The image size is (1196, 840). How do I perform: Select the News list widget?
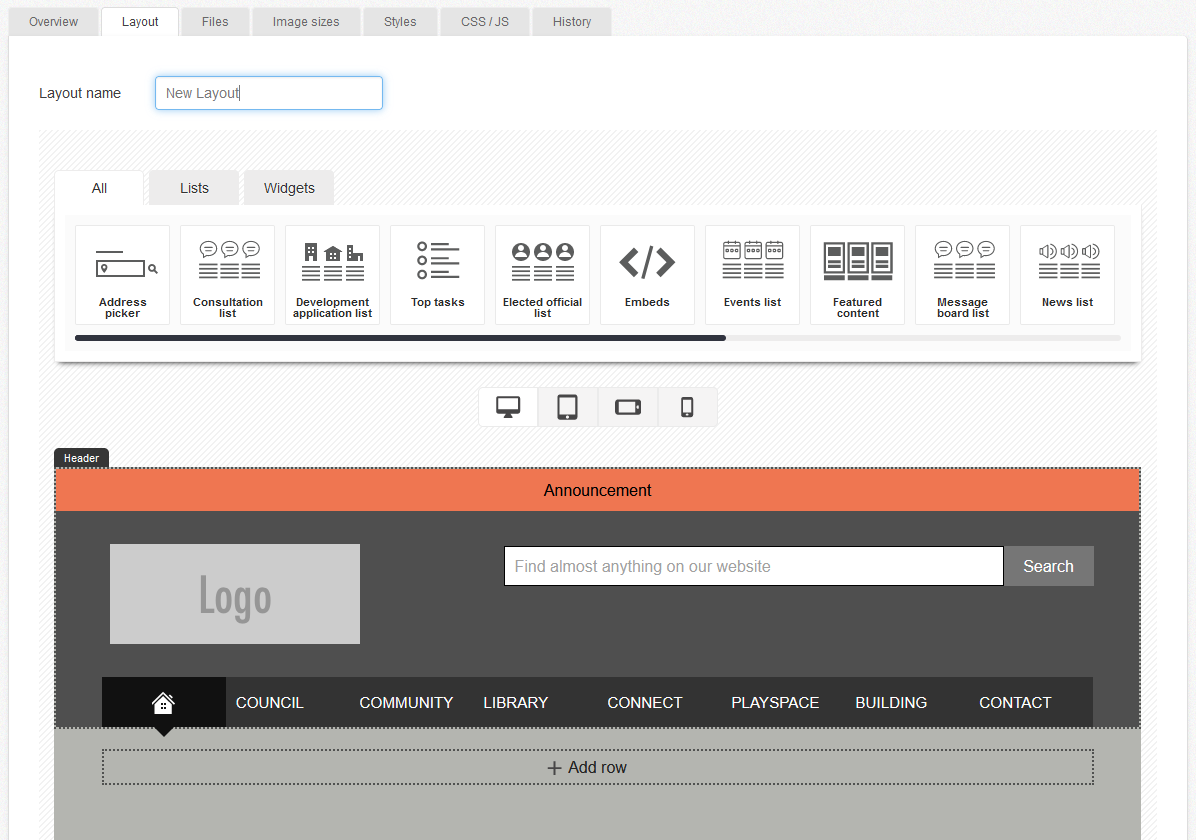pyautogui.click(x=1067, y=274)
